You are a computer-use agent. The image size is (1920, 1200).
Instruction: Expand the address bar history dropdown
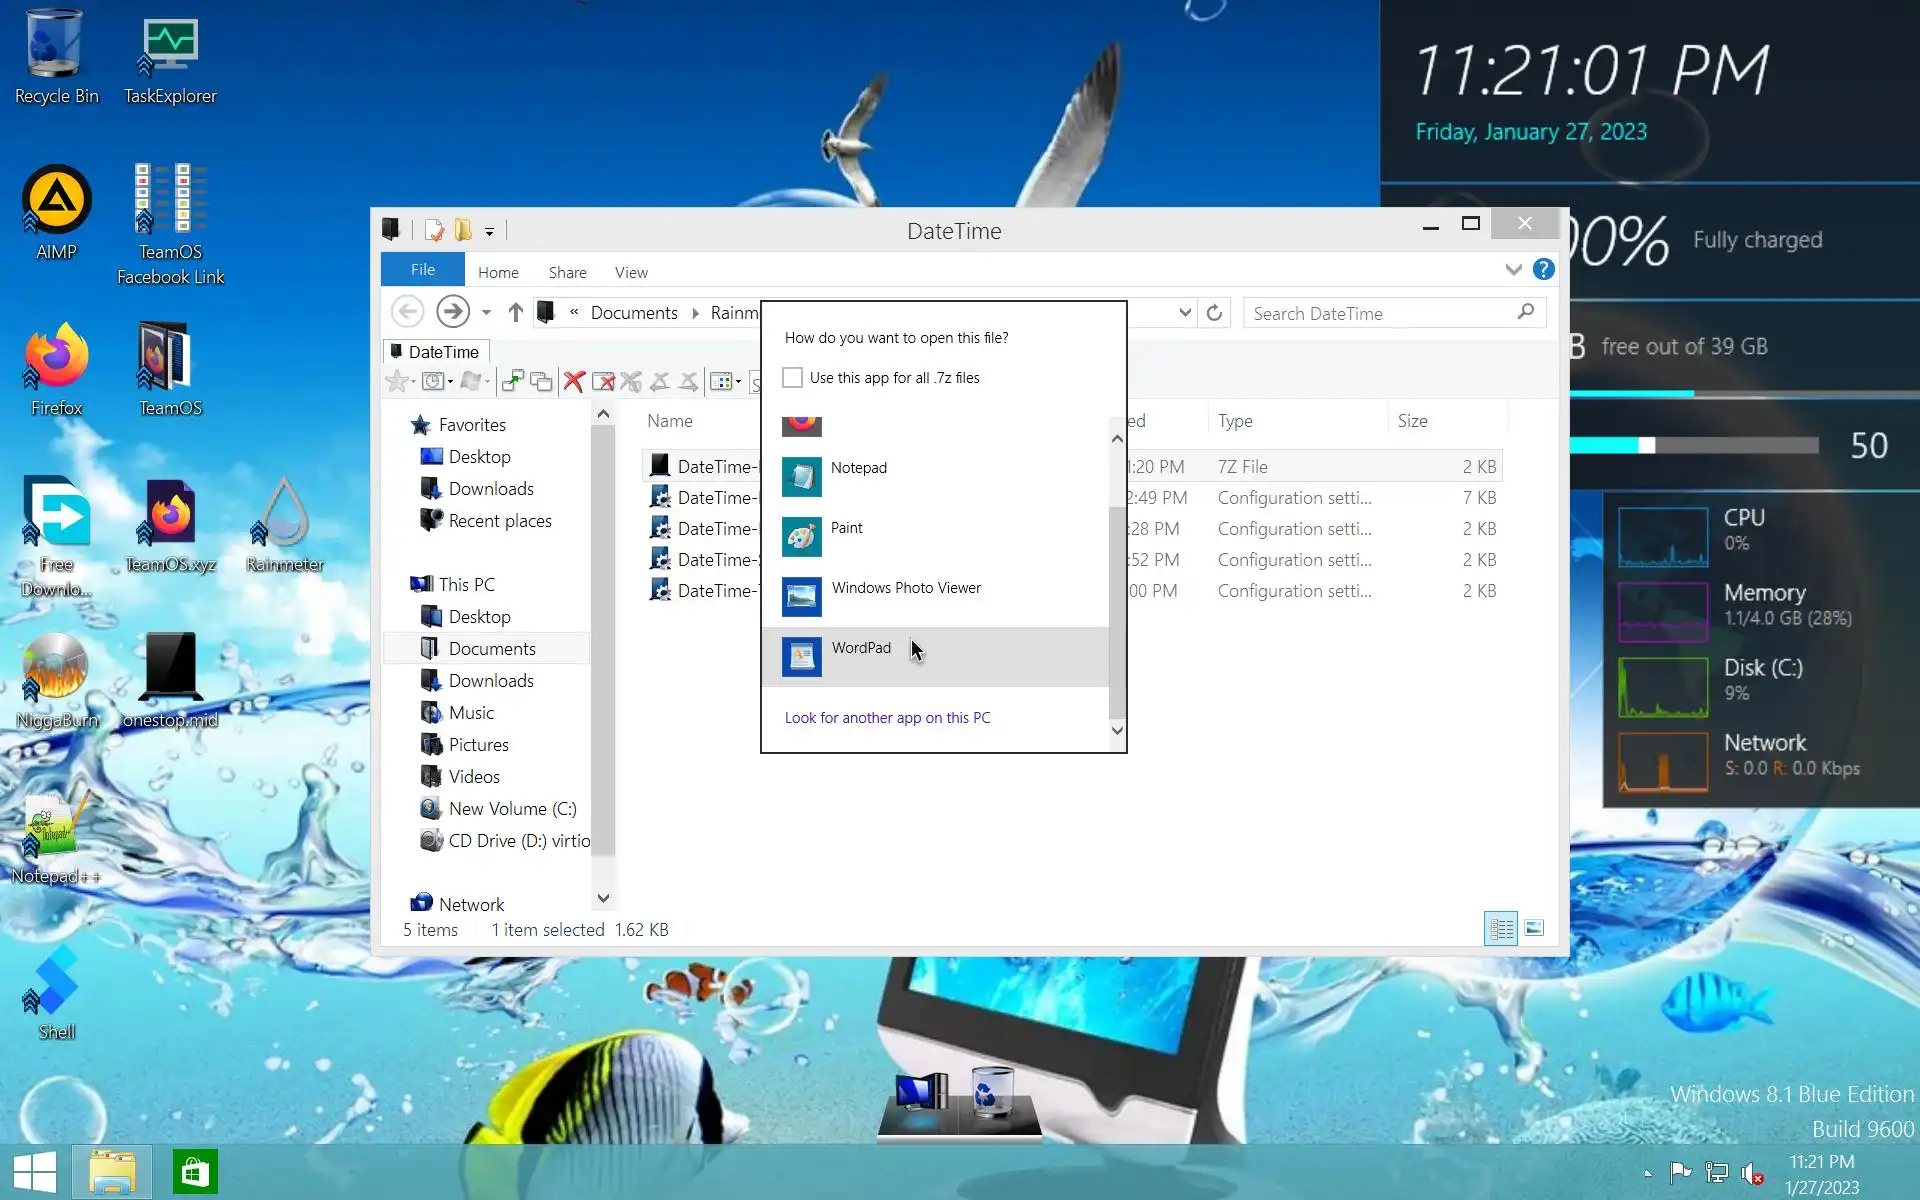pyautogui.click(x=1185, y=313)
